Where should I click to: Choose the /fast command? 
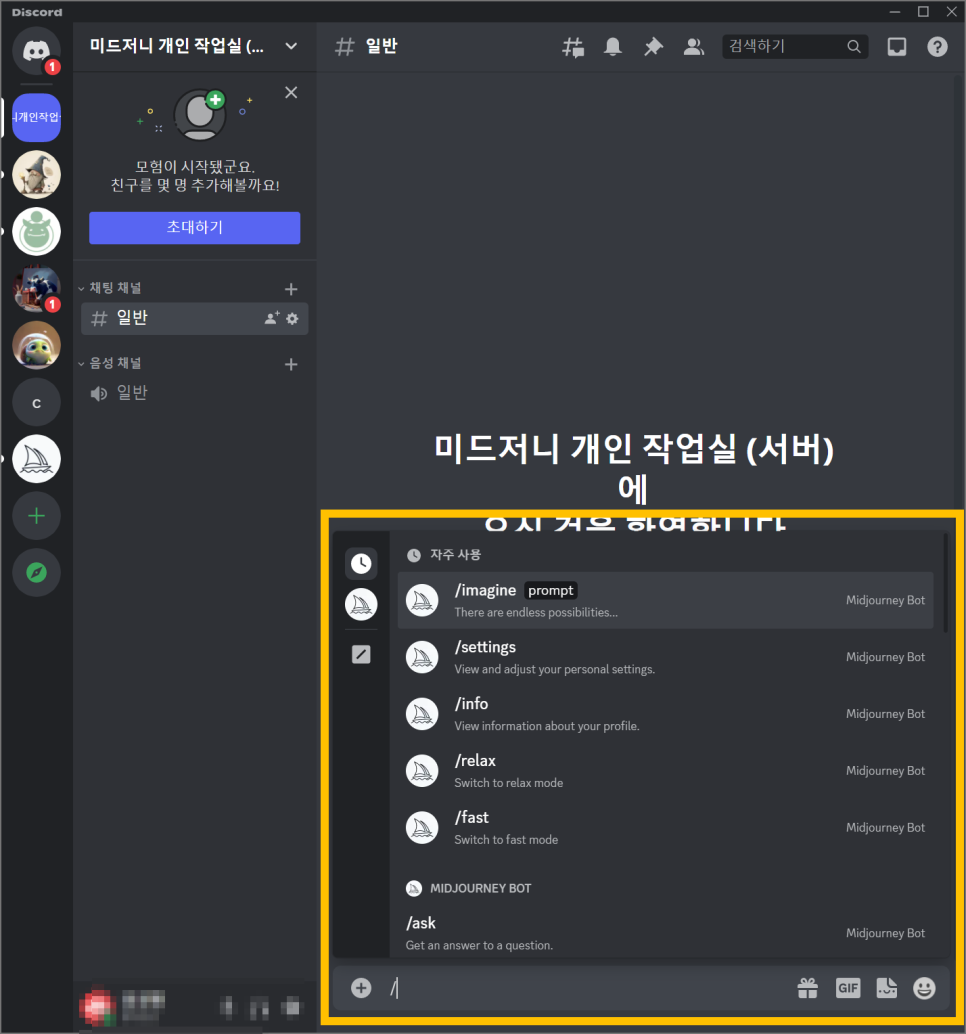click(665, 827)
